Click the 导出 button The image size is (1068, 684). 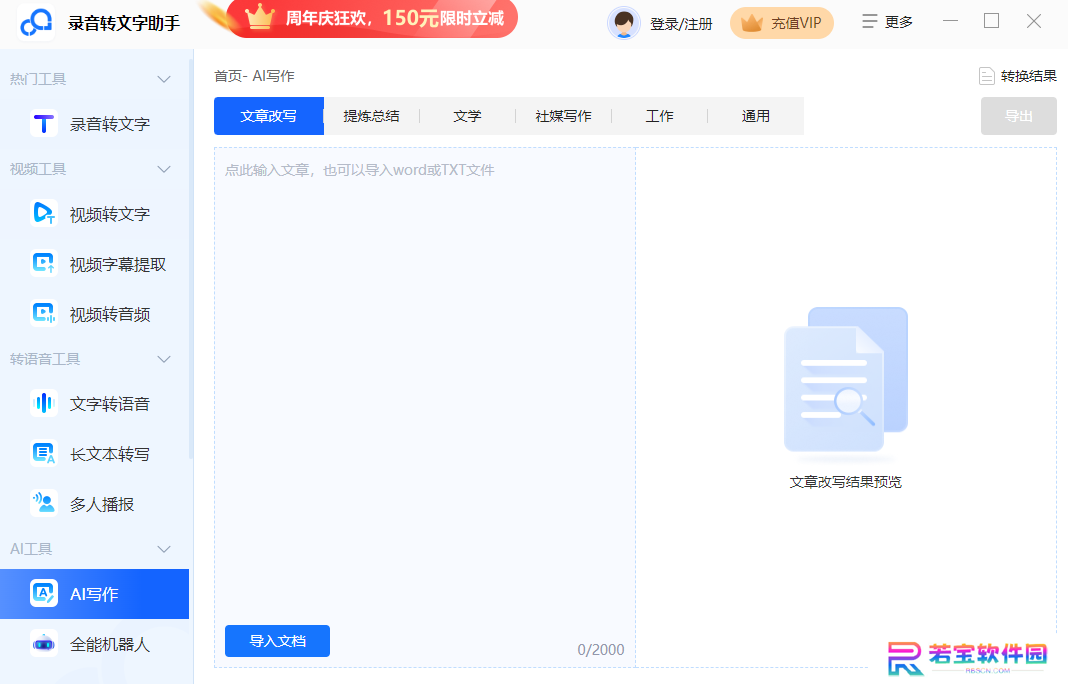click(x=1018, y=116)
